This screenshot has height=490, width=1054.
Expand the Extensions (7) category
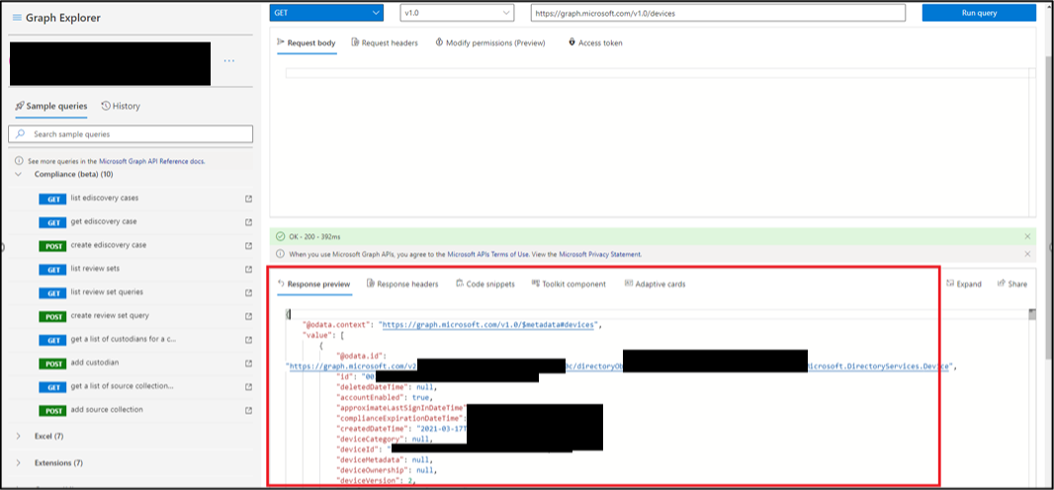click(18, 463)
